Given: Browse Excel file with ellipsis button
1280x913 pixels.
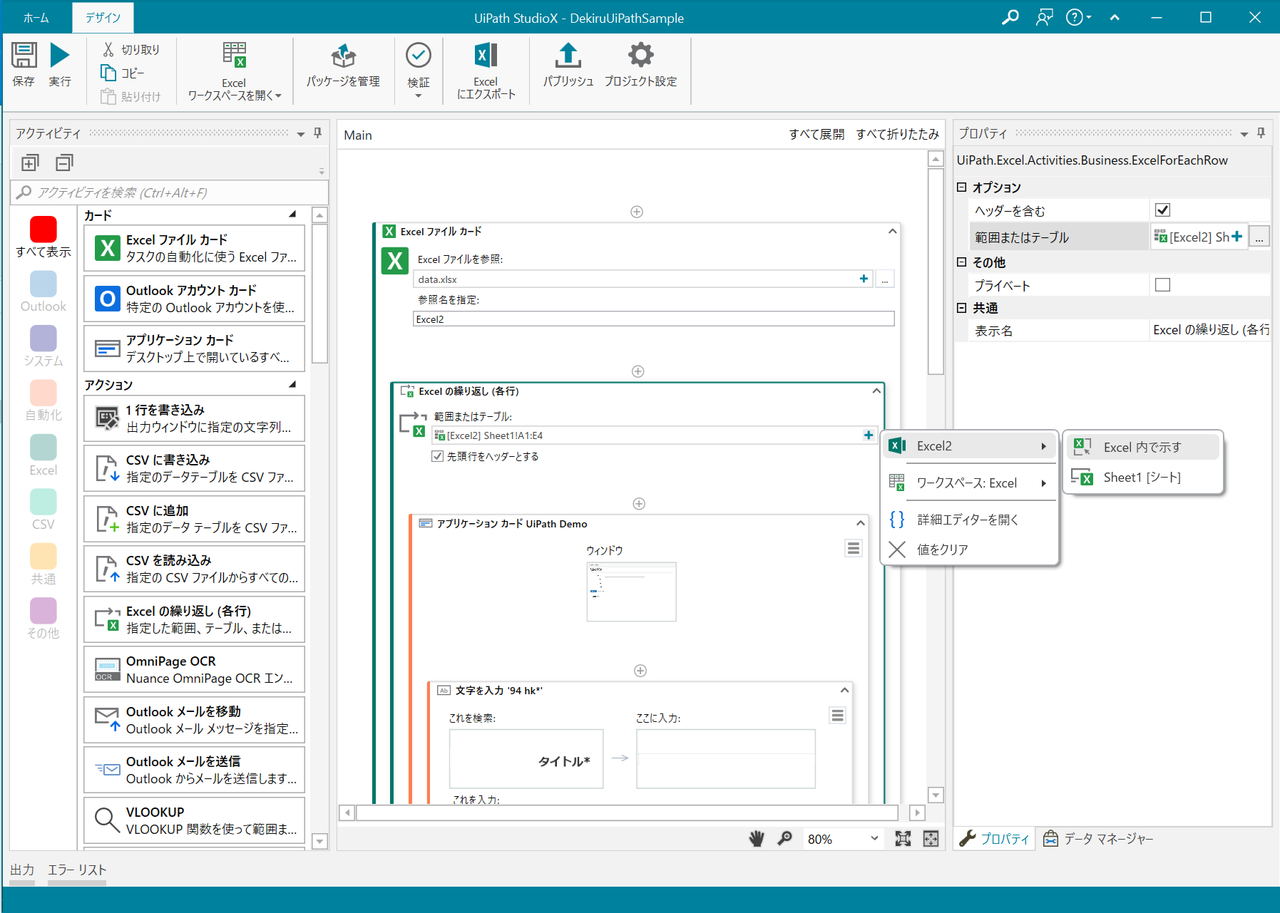Looking at the screenshot, I should point(885,279).
